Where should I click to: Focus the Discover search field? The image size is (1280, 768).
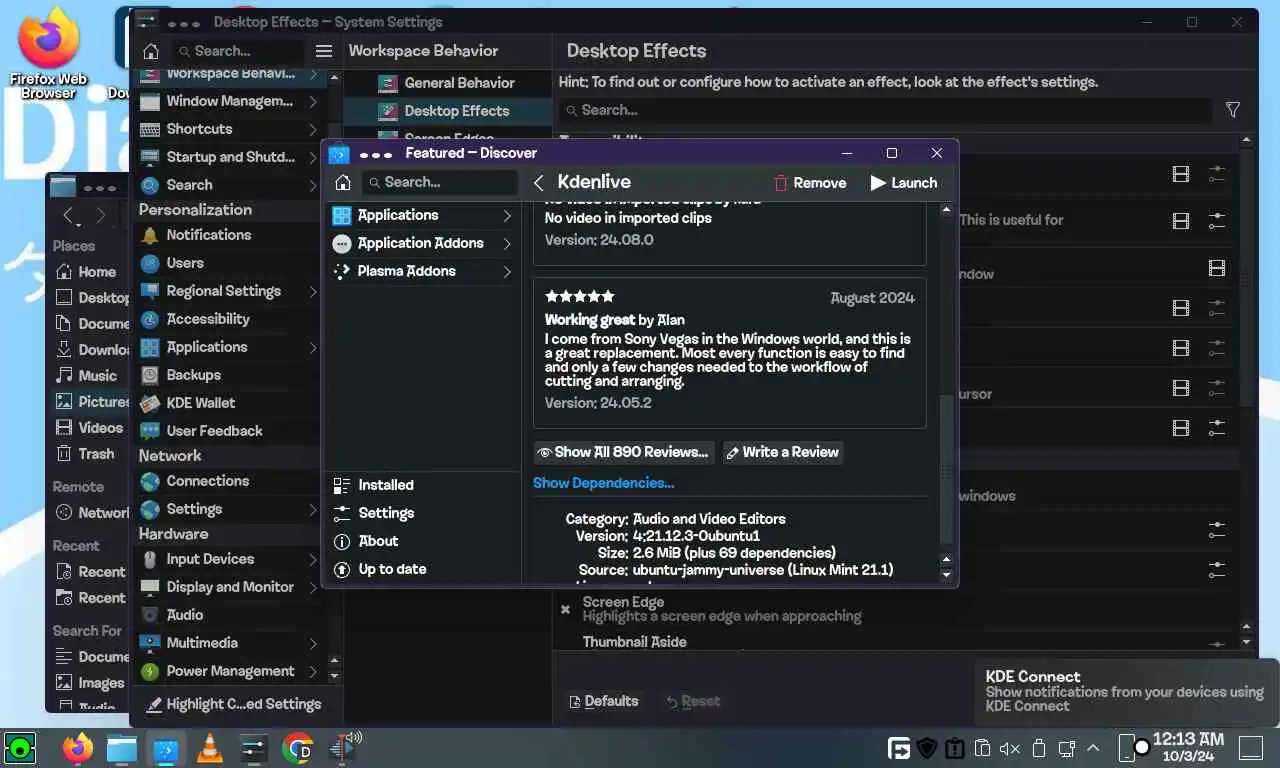440,182
